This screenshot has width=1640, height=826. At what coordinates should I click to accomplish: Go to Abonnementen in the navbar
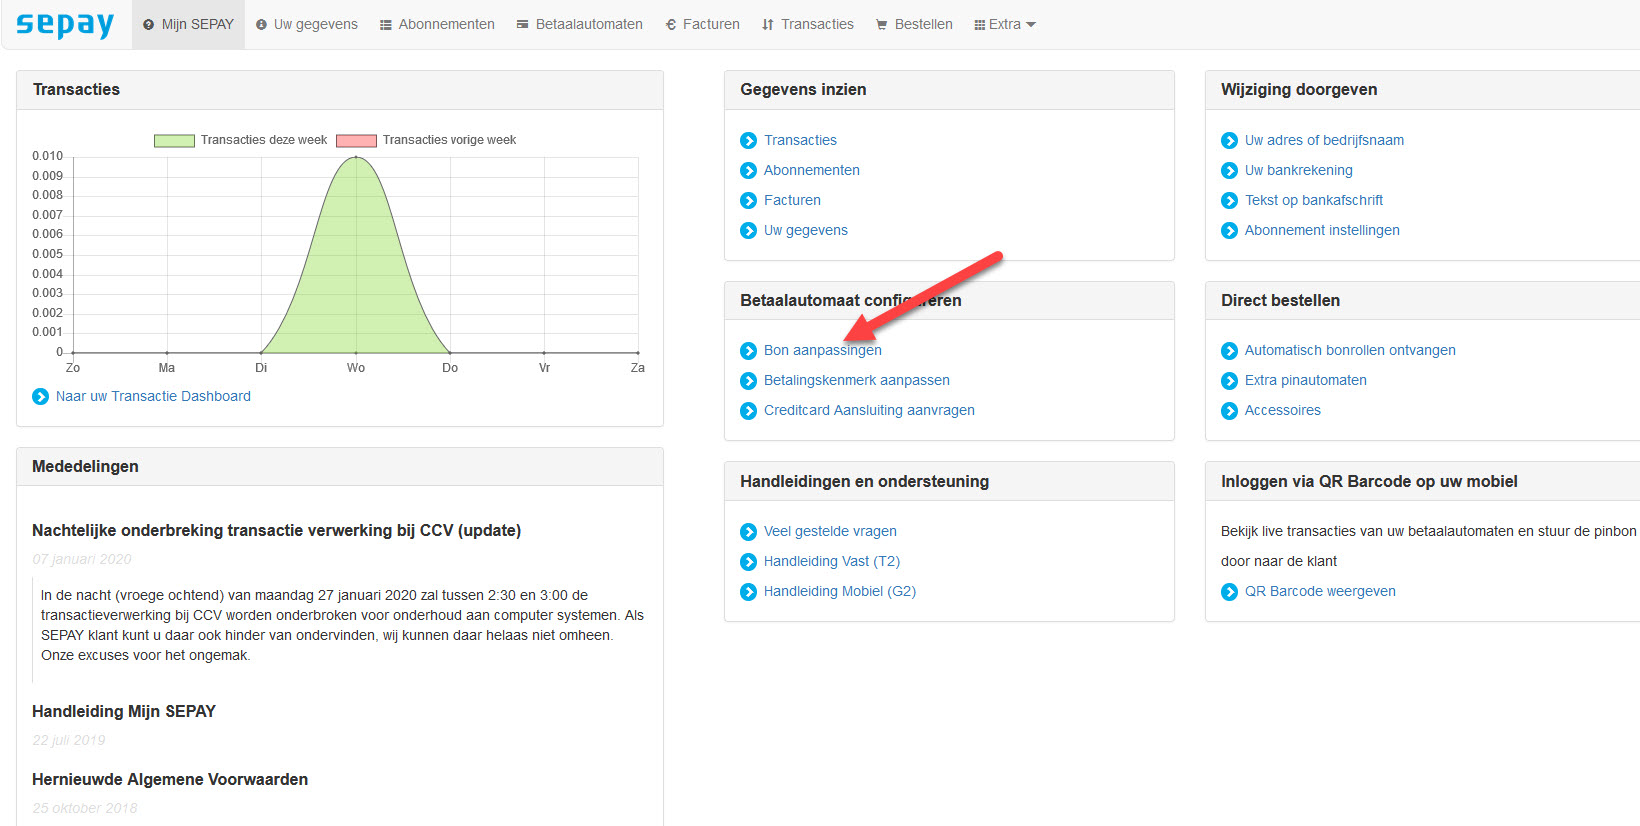pyautogui.click(x=437, y=24)
